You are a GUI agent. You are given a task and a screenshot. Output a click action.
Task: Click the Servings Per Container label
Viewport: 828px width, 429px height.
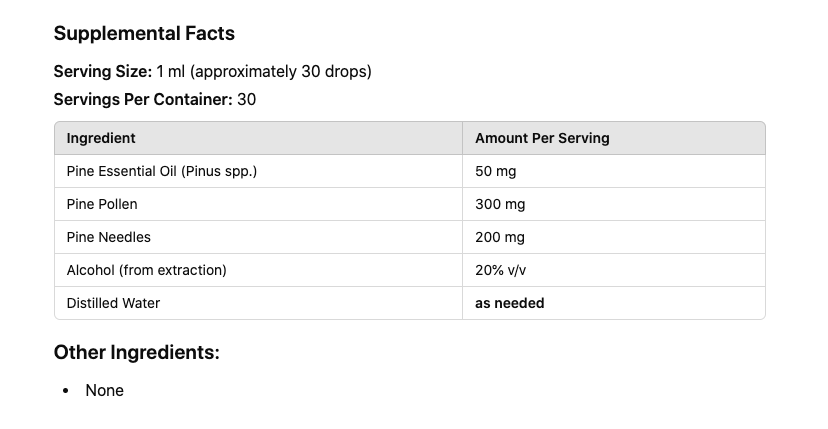pyautogui.click(x=143, y=100)
